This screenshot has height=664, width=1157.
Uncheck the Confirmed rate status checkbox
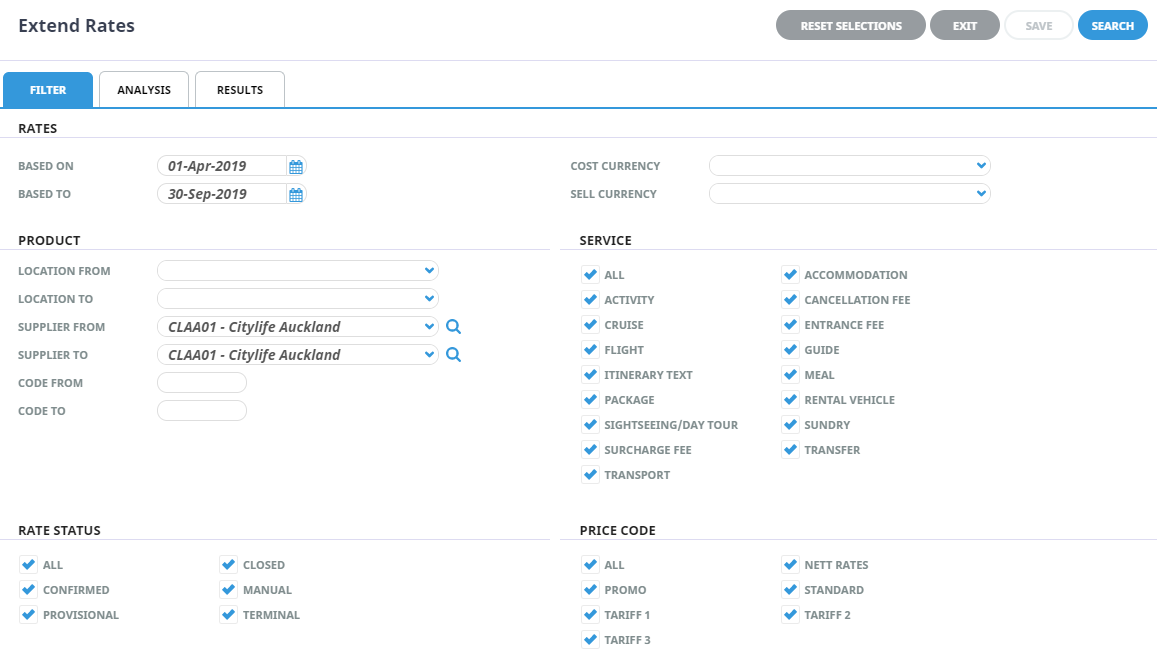[x=29, y=591]
